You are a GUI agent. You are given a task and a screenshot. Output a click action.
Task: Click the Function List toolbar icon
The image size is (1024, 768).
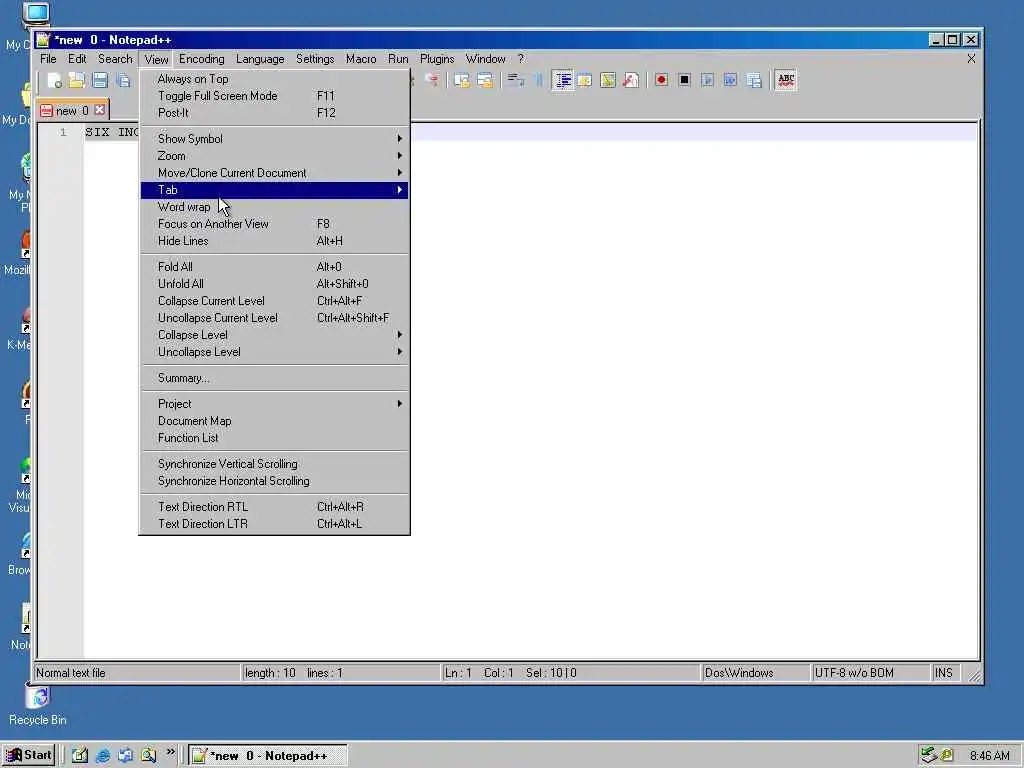pyautogui.click(x=631, y=80)
